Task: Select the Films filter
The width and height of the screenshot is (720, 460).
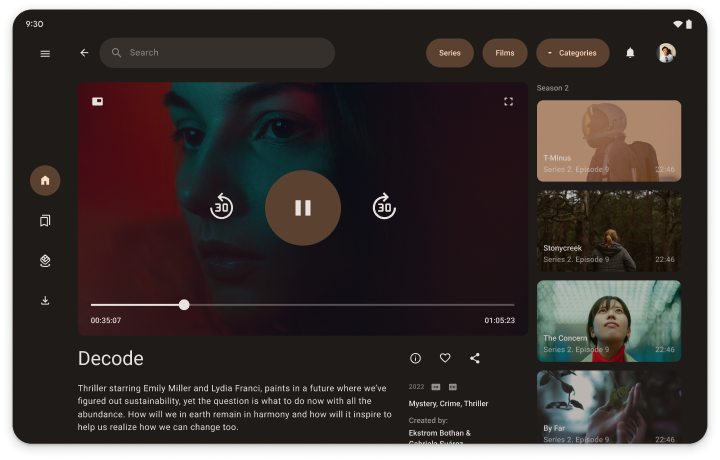Action: (x=505, y=53)
